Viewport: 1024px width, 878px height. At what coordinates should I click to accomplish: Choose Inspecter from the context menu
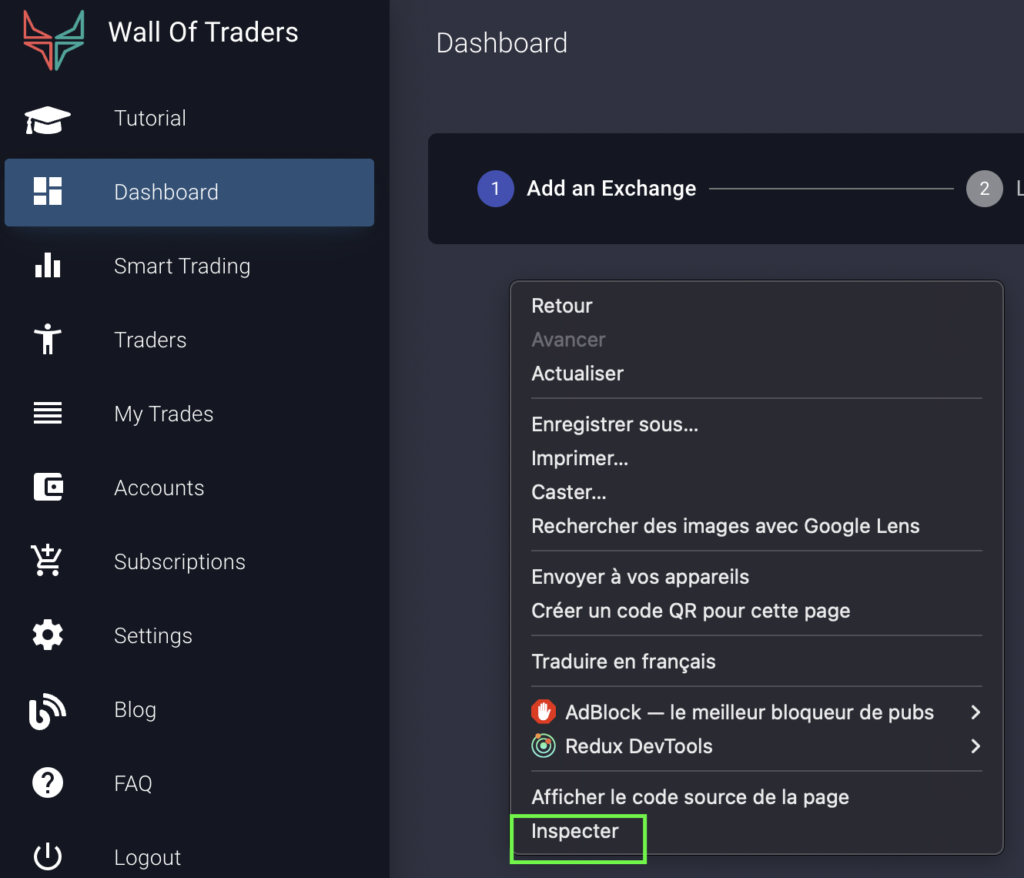click(x=578, y=831)
